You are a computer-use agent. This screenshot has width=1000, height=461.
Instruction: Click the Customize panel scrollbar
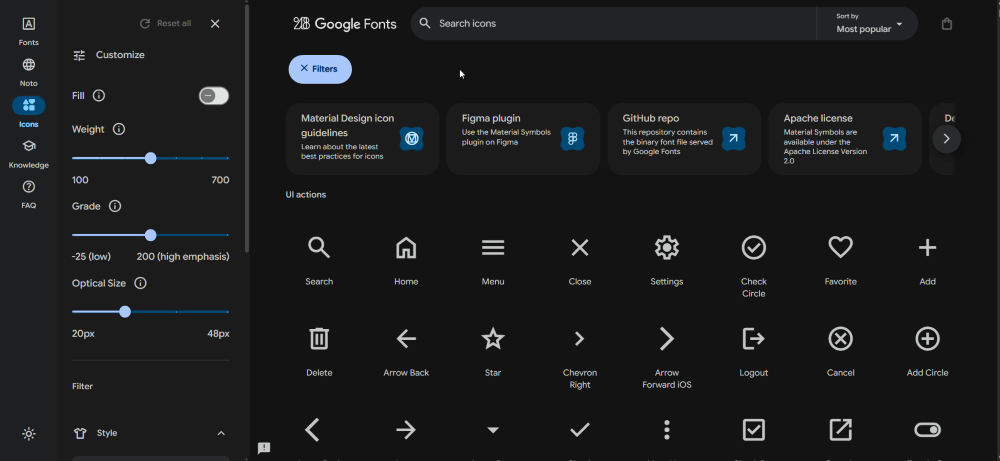point(247,128)
